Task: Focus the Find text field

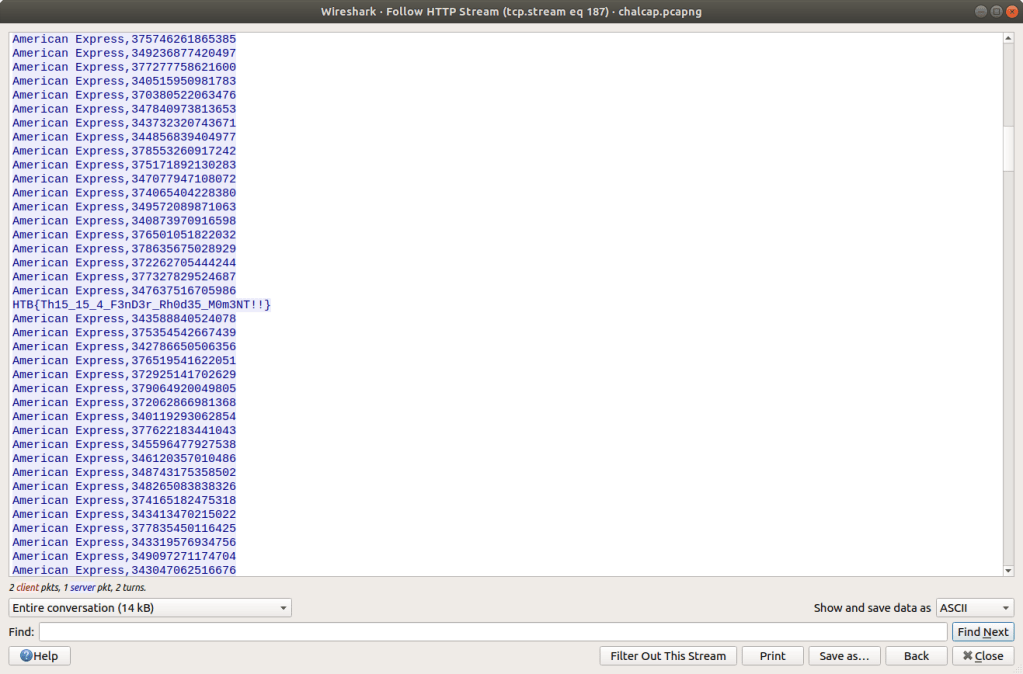Action: 493,632
